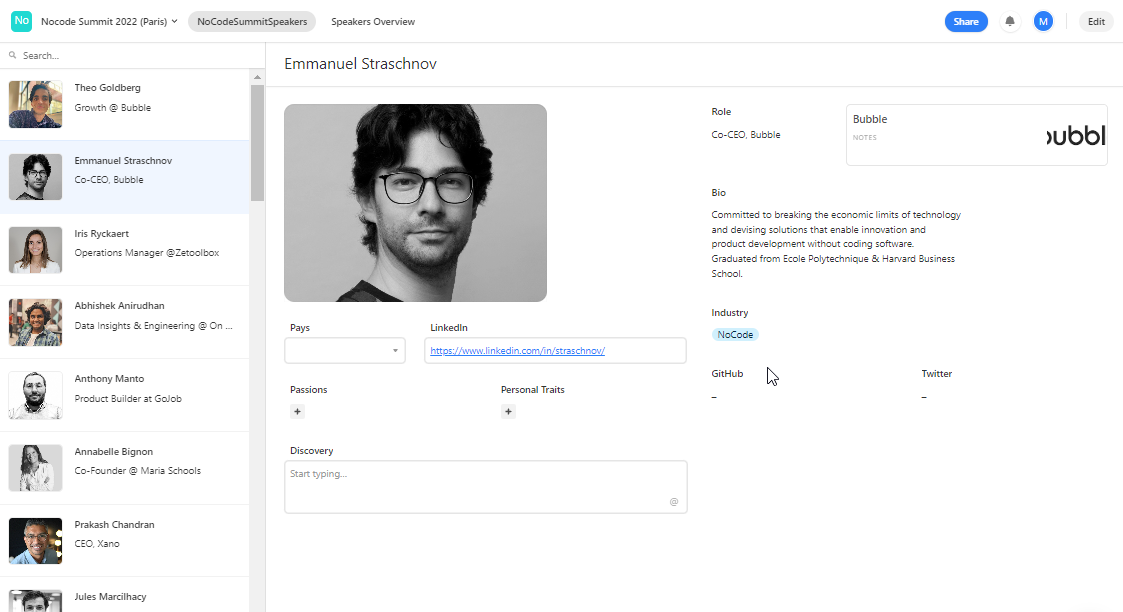Click the search magnifier icon
Screen dimensions: 1123x612
point(13,56)
